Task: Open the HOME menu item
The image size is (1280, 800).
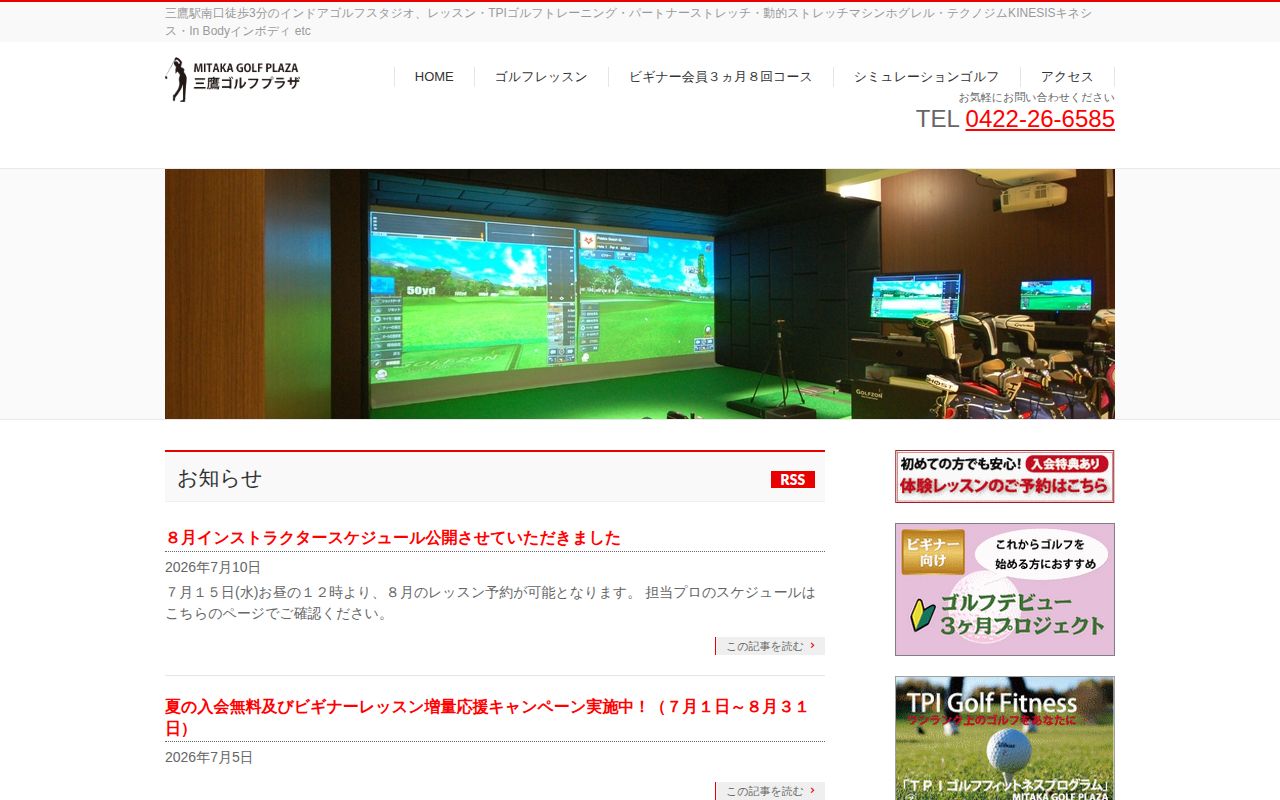Action: coord(434,77)
